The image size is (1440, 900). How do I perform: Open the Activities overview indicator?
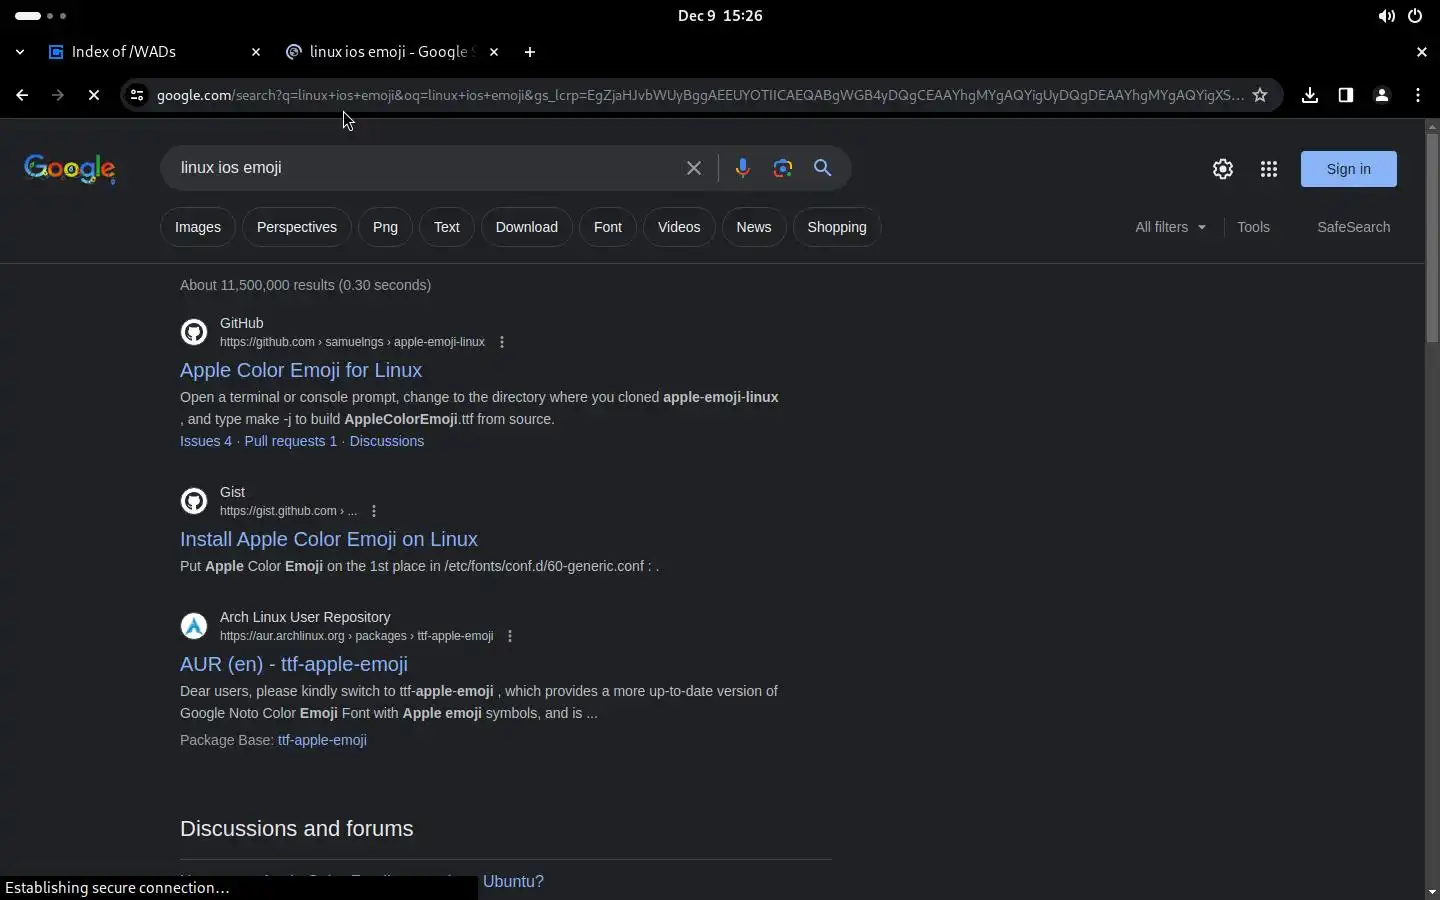click(x=41, y=16)
